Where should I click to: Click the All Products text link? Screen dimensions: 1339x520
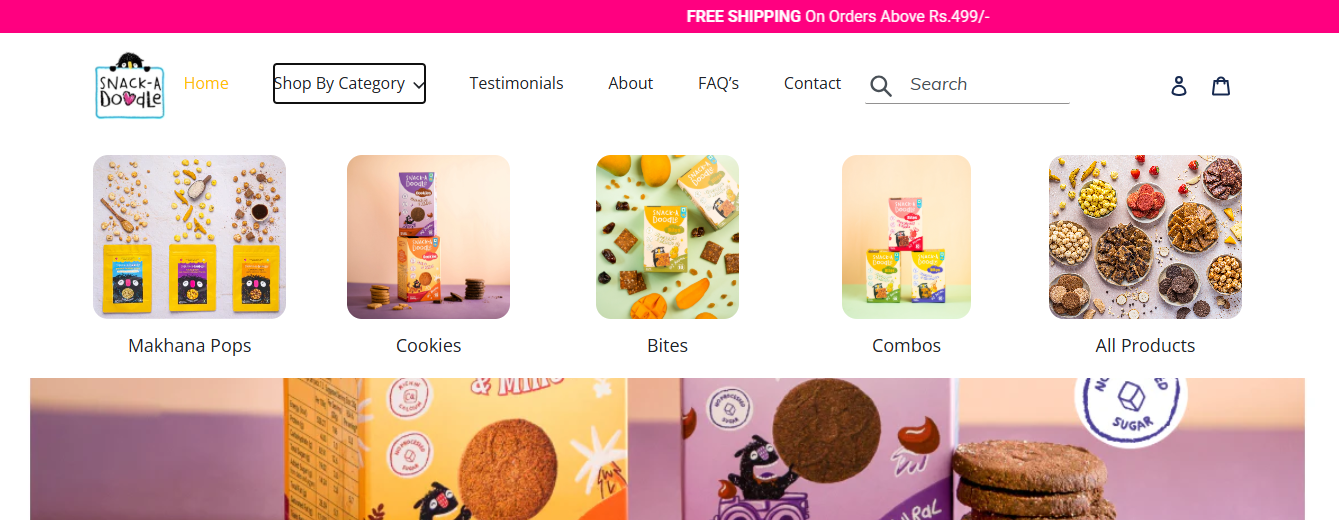click(x=1145, y=345)
